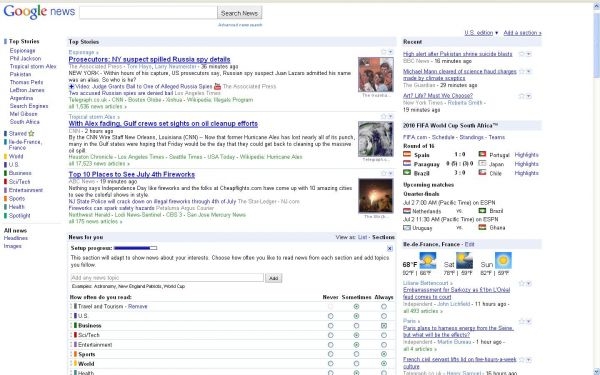Click the Netherlands flag icon
Image resolution: width=600 pixels, height=375 pixels.
pyautogui.click(x=407, y=211)
